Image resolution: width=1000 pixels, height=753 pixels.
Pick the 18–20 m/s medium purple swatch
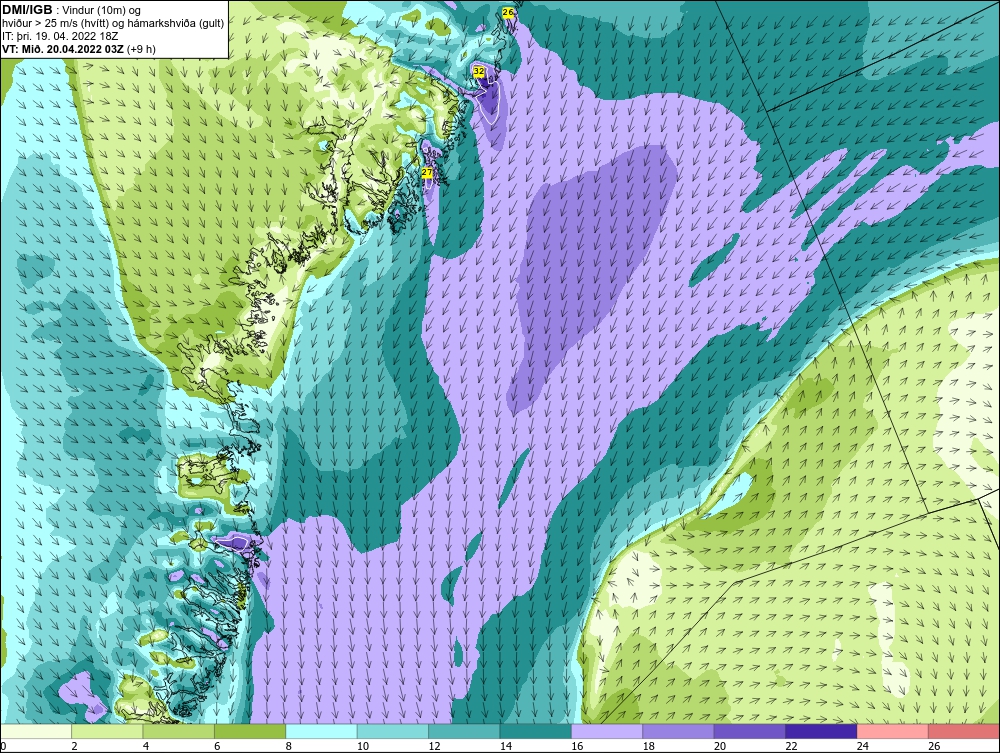click(679, 731)
